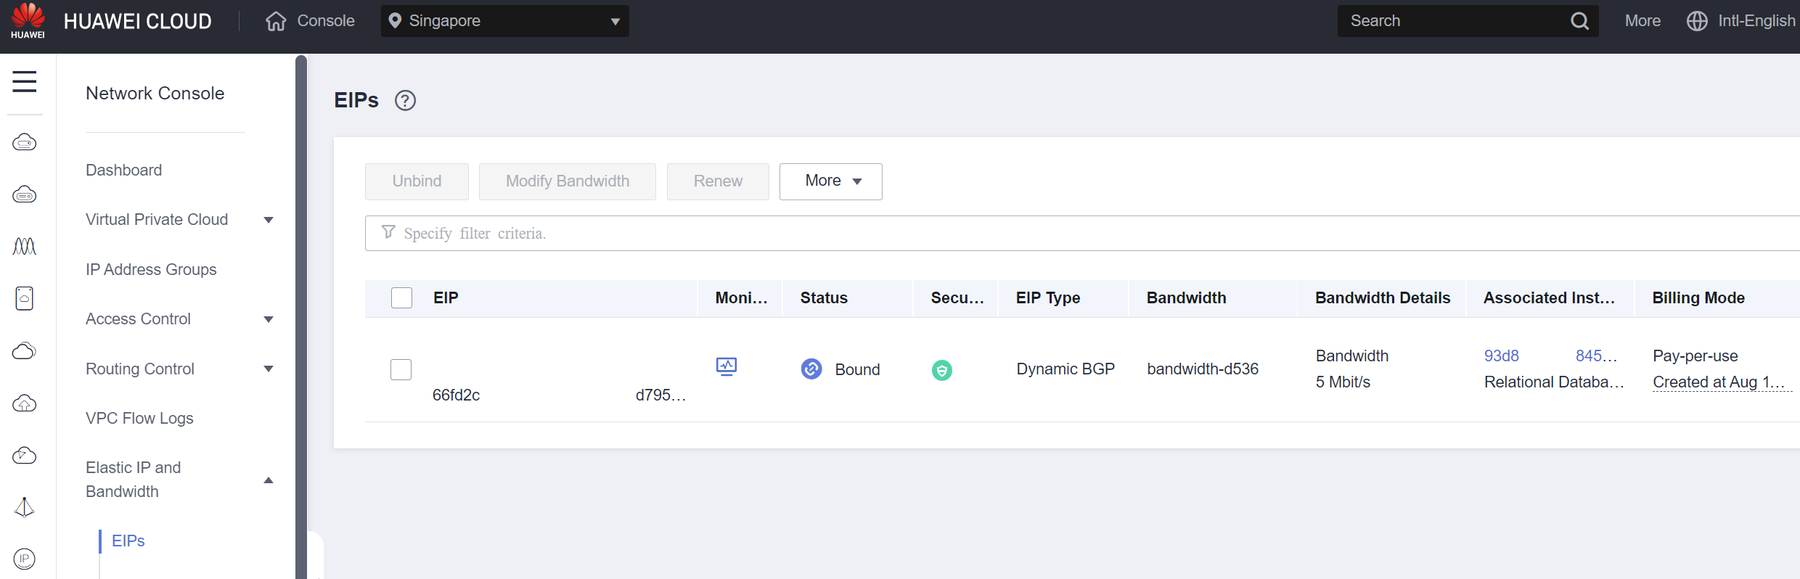Click the wave-shaped auto scaling sidebar icon

click(x=25, y=246)
